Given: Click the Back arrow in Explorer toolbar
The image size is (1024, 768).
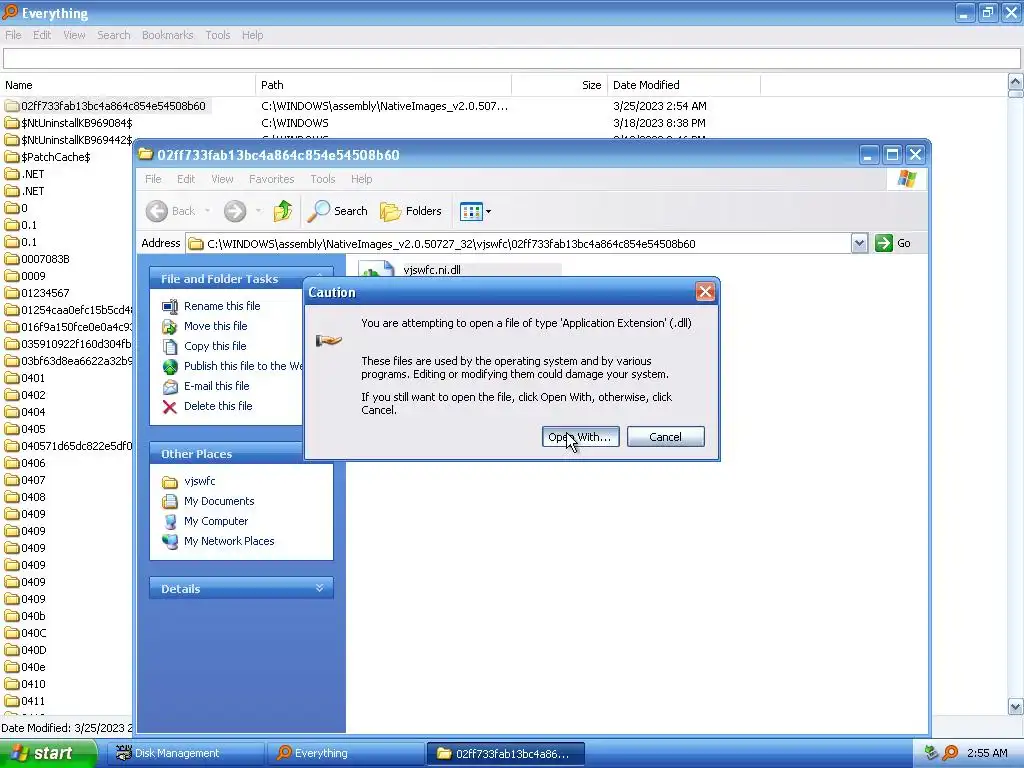Looking at the screenshot, I should (157, 211).
